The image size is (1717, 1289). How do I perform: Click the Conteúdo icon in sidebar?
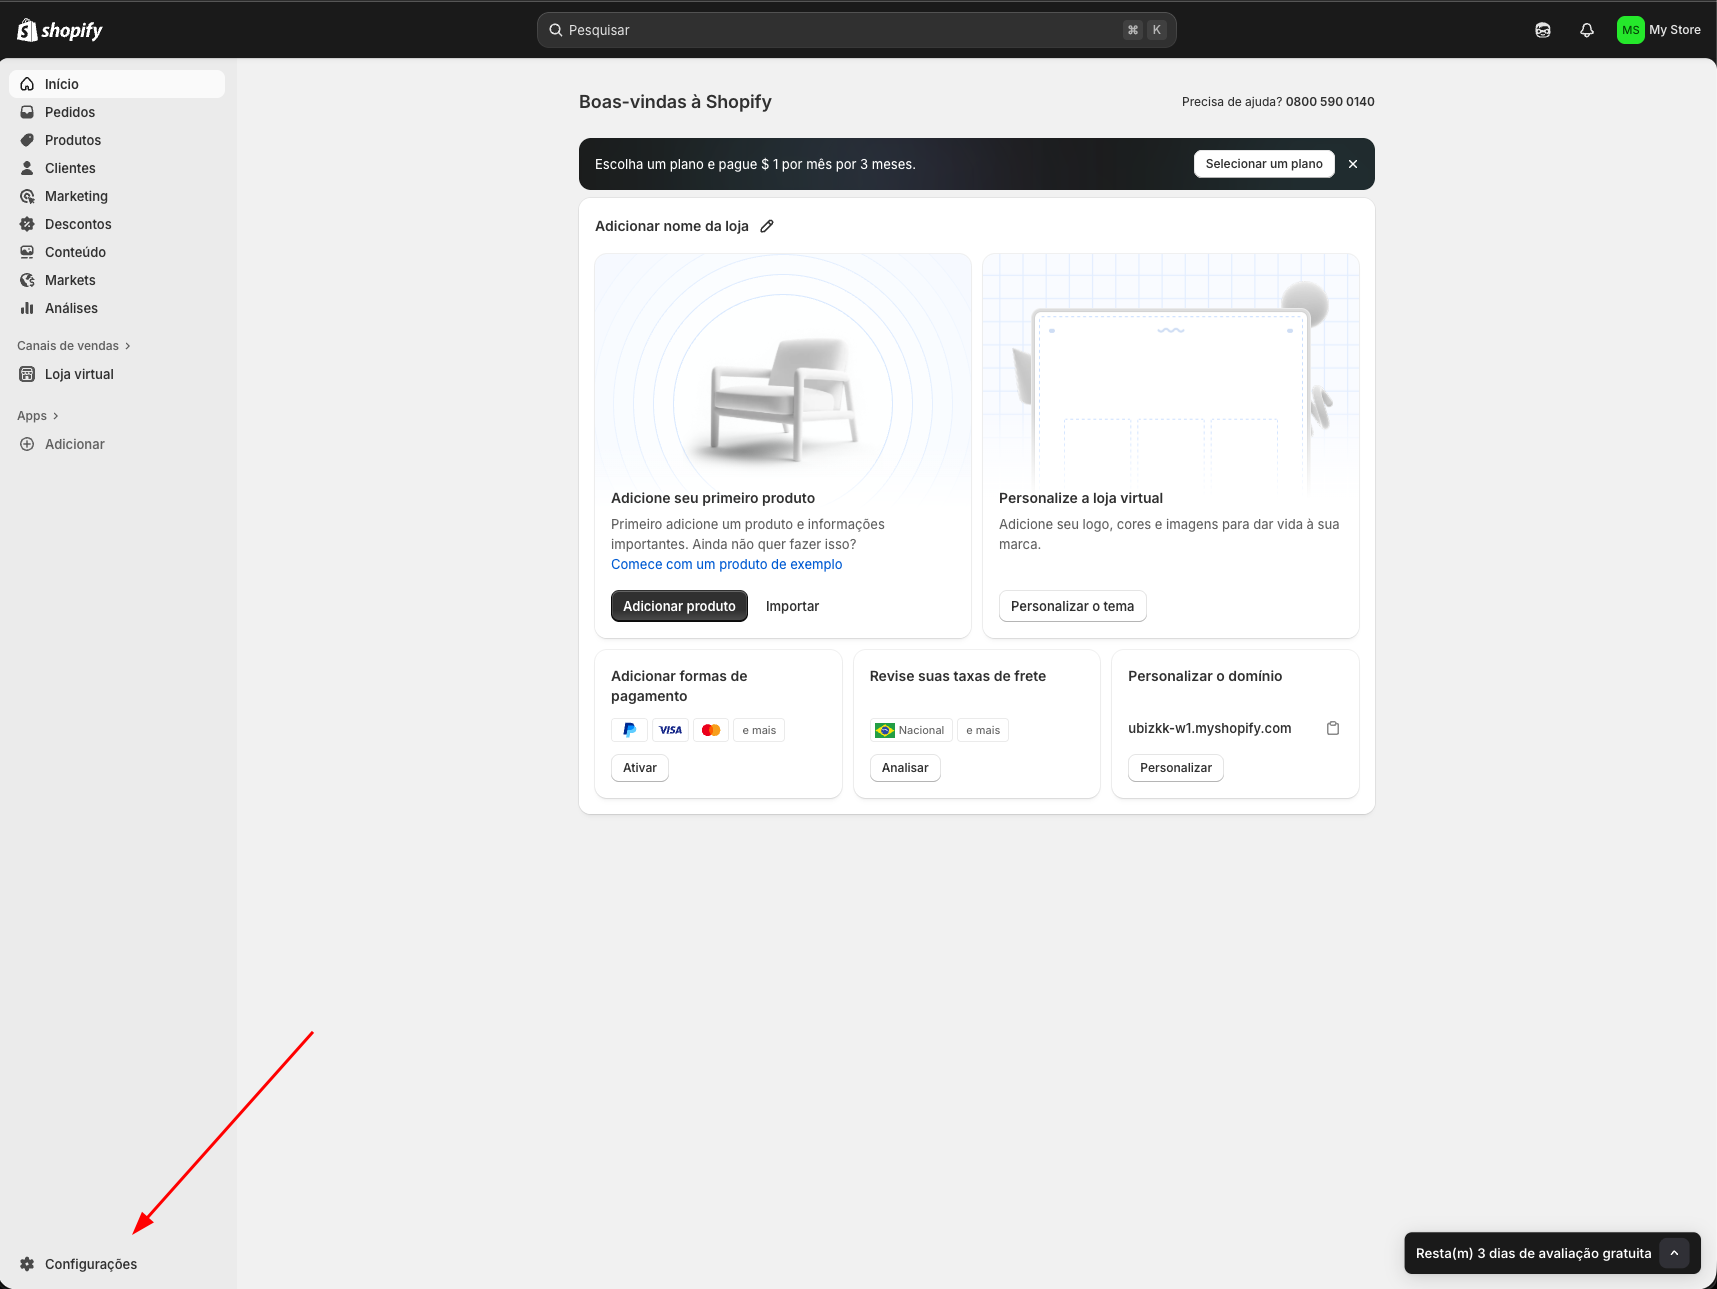pos(27,252)
